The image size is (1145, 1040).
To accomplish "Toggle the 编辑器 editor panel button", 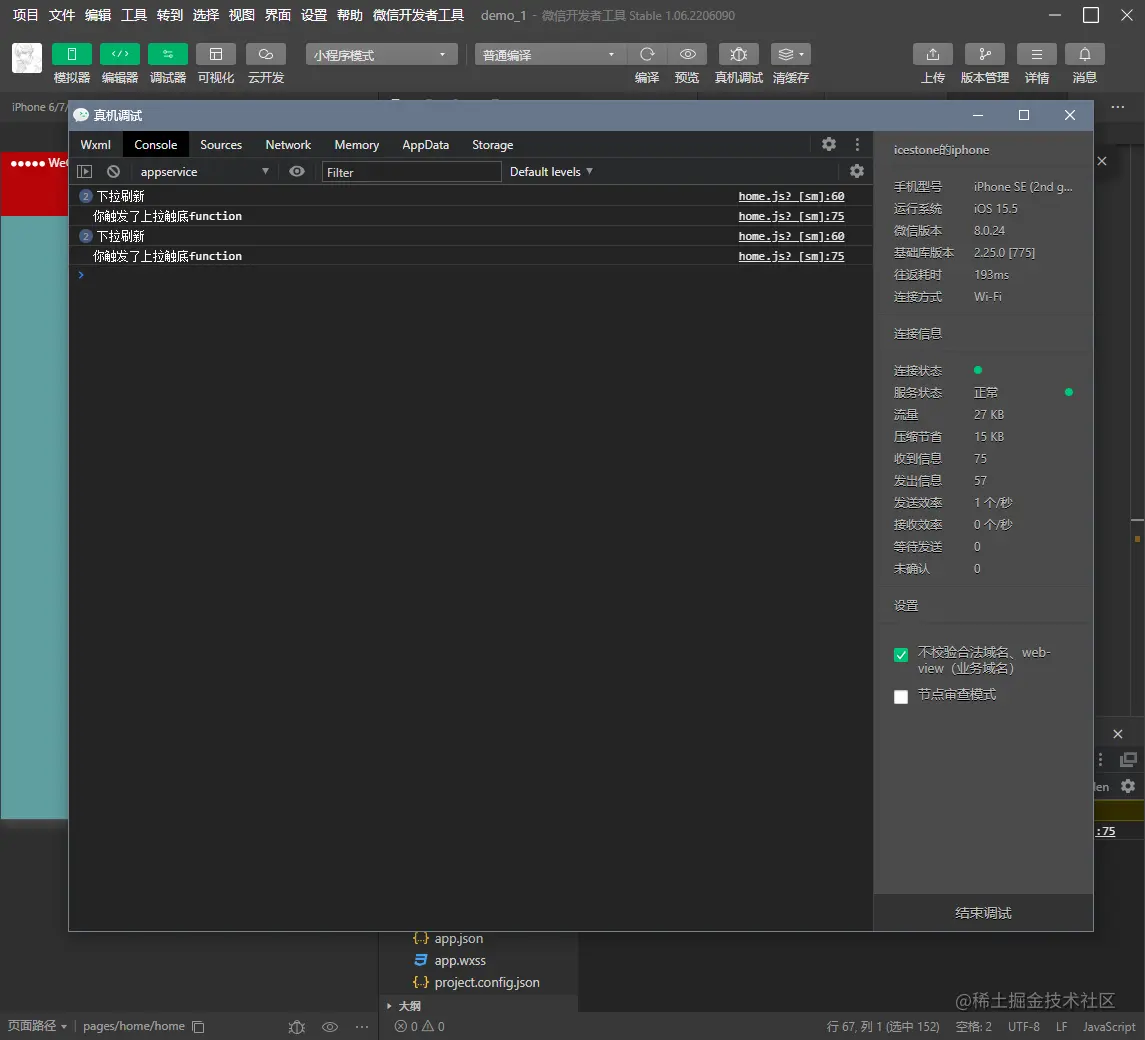I will pos(120,54).
